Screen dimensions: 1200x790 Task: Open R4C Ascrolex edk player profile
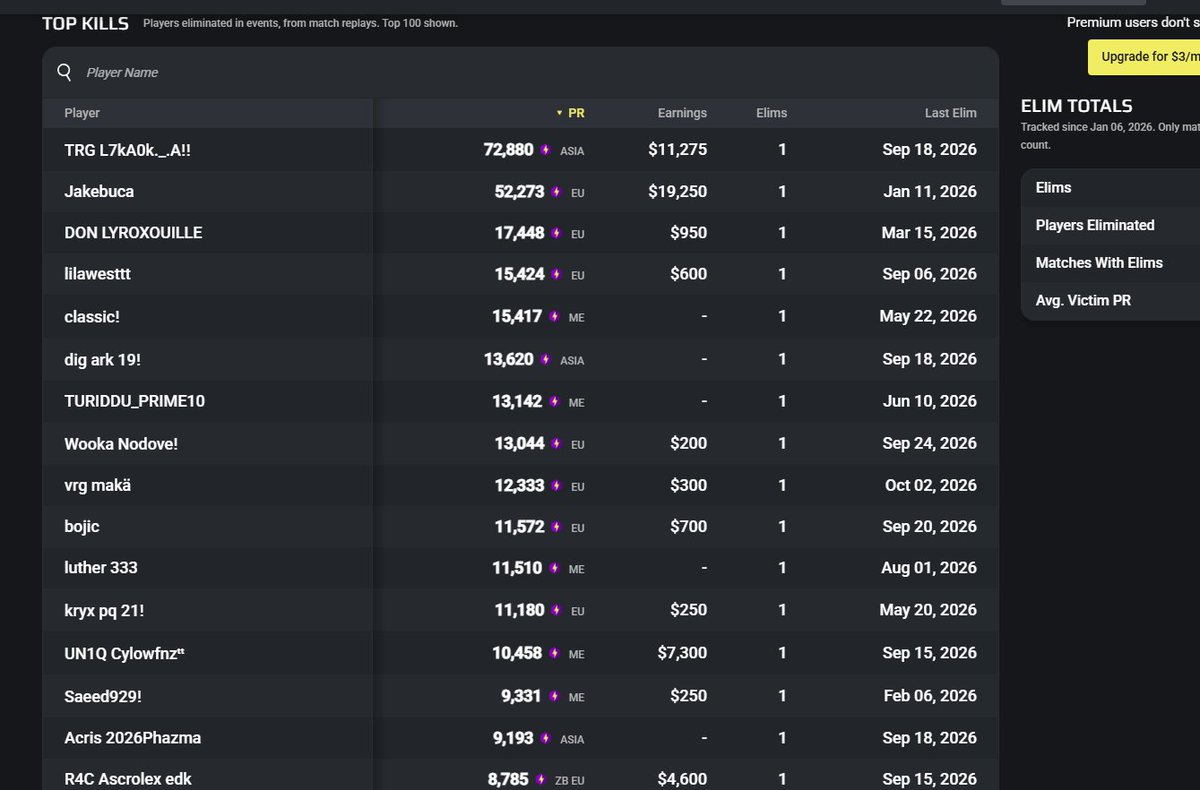pos(128,778)
